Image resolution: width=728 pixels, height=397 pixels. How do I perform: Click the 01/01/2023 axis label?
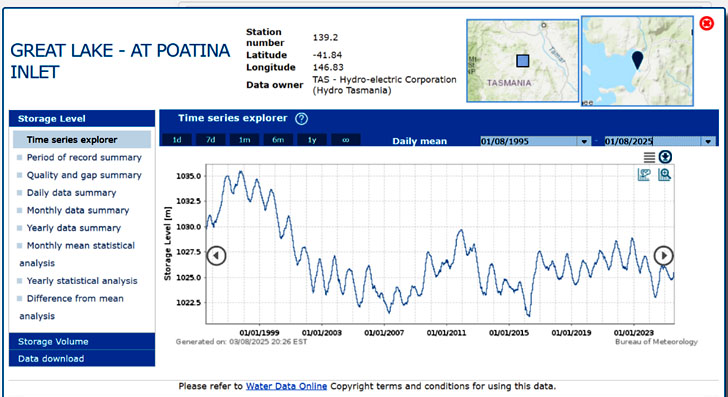point(634,333)
